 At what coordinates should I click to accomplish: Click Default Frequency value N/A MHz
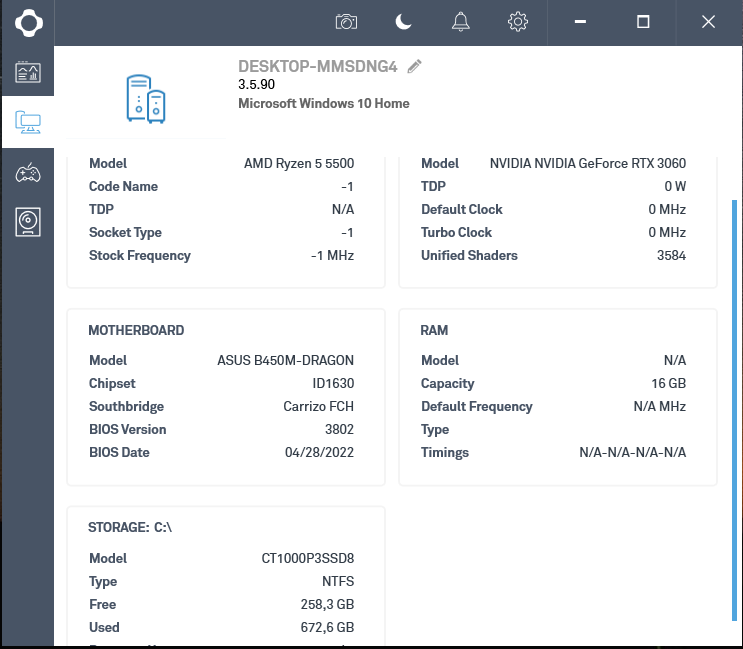click(660, 406)
